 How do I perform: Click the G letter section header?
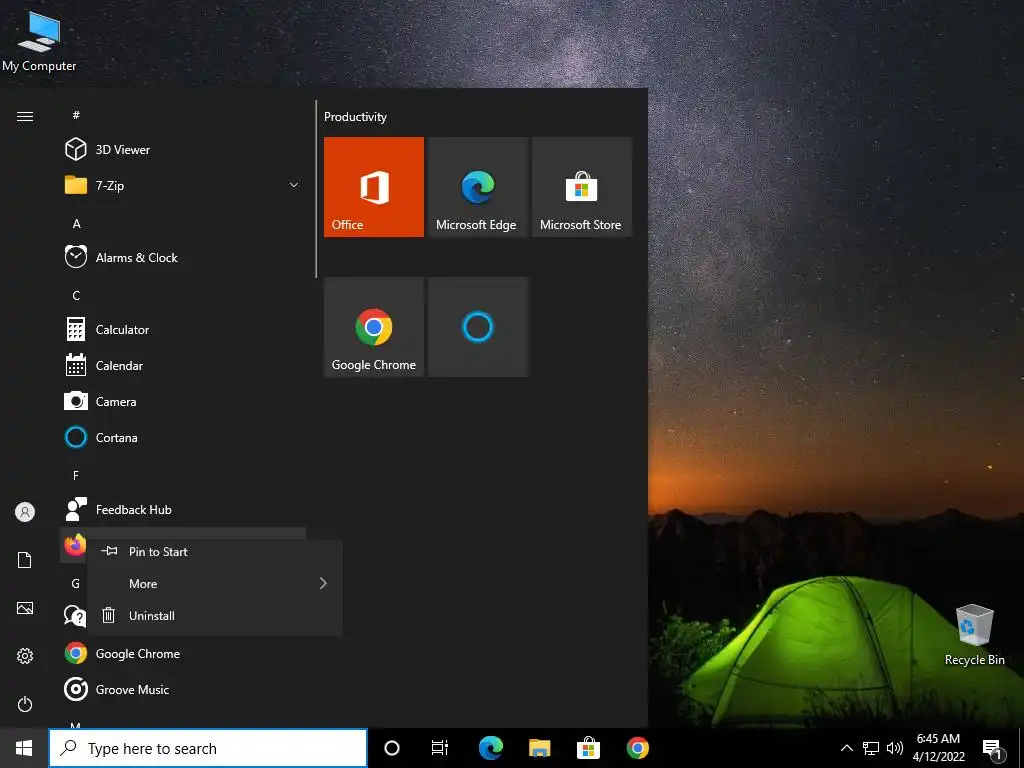(76, 584)
